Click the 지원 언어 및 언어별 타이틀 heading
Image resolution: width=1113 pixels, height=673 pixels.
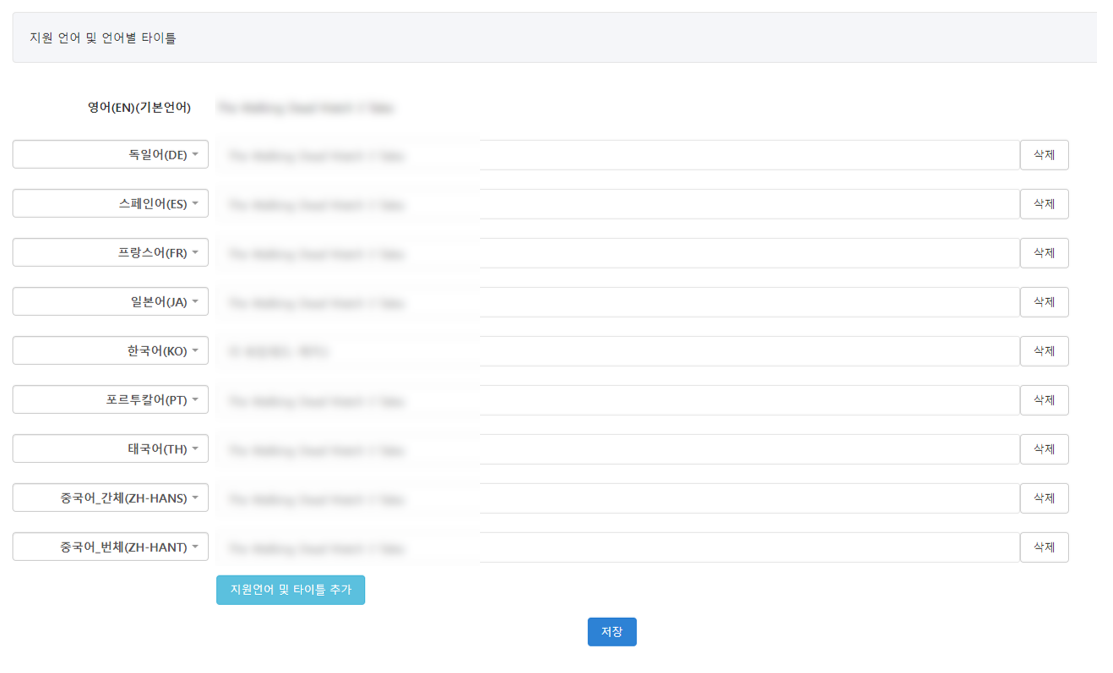tap(103, 38)
